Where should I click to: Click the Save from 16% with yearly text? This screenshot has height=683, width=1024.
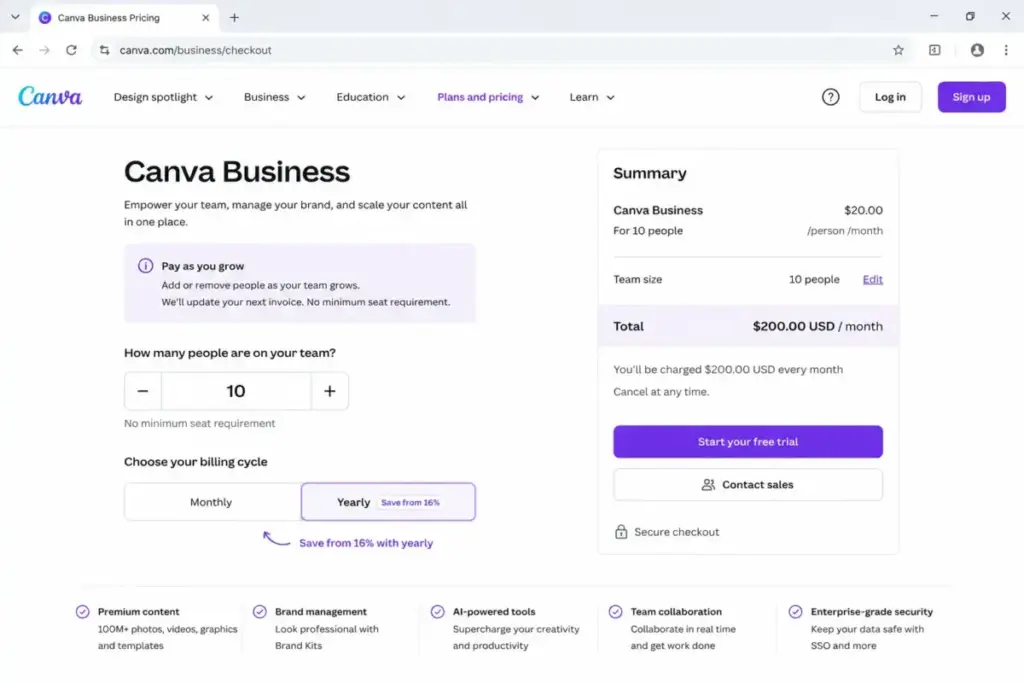[x=366, y=543]
